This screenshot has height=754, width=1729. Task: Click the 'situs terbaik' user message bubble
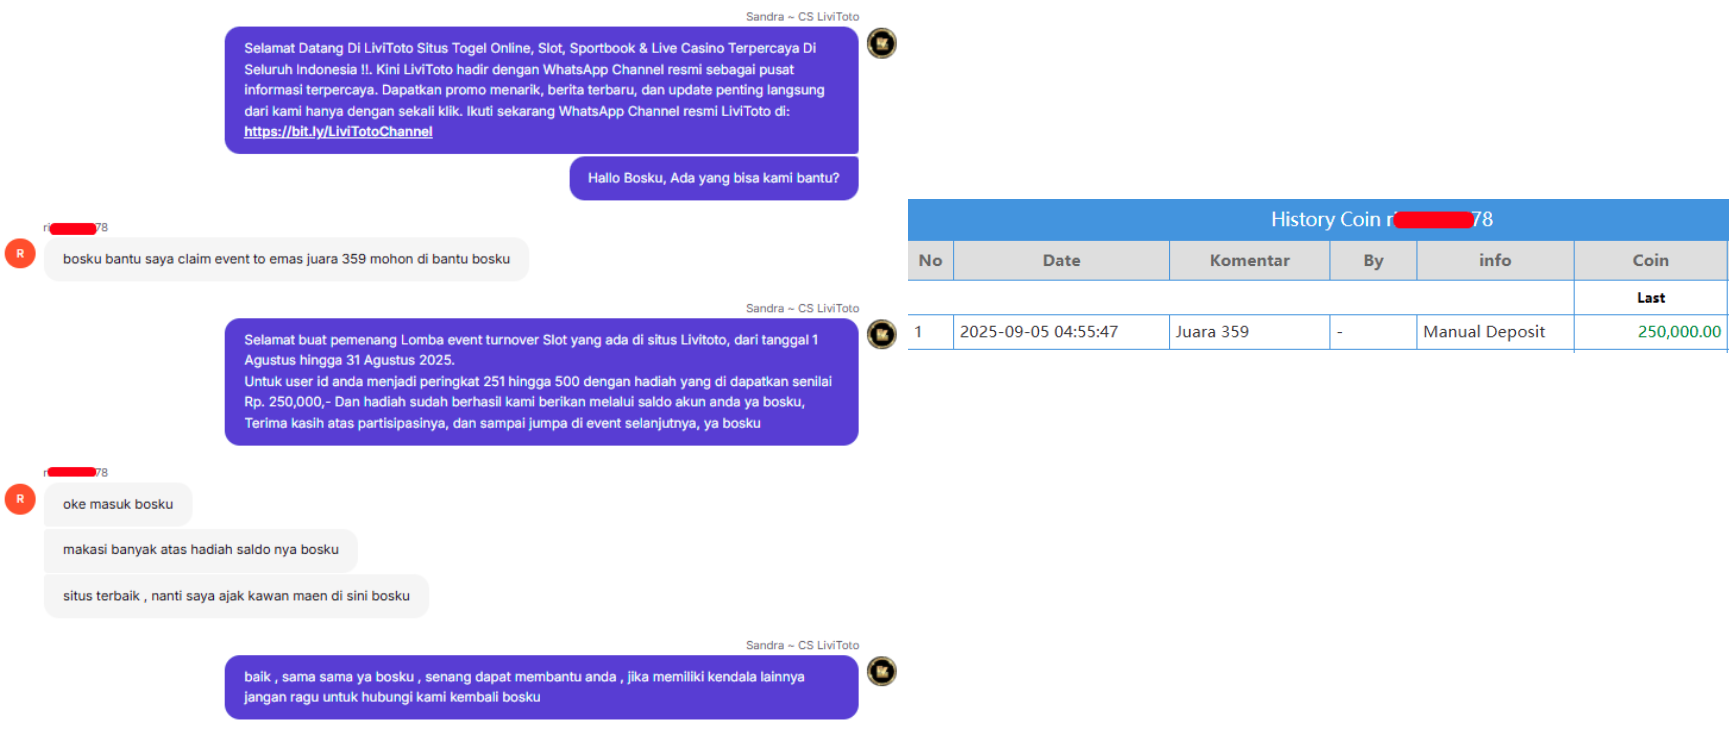click(x=236, y=596)
